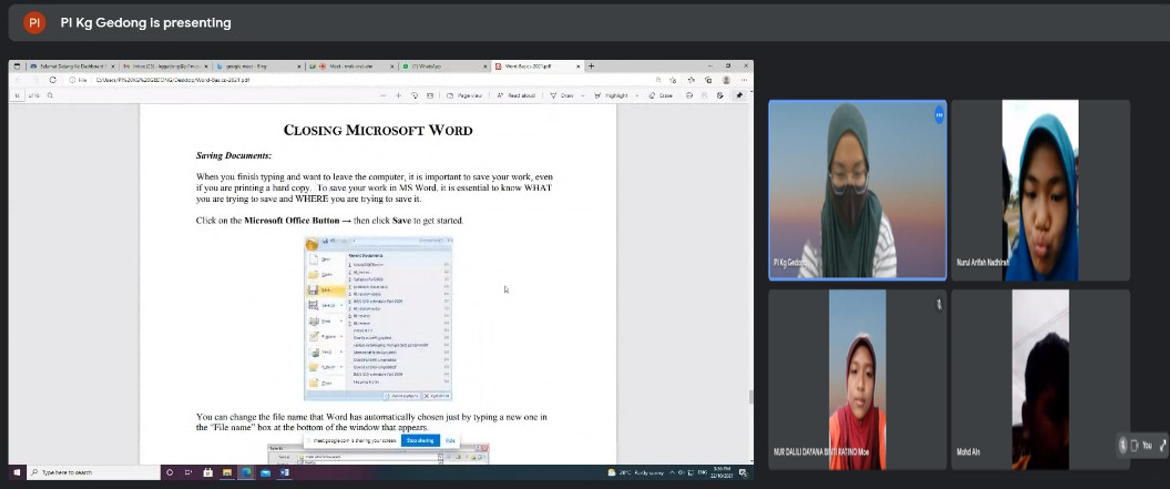
Task: Refresh the page in the browser
Action: [52, 80]
